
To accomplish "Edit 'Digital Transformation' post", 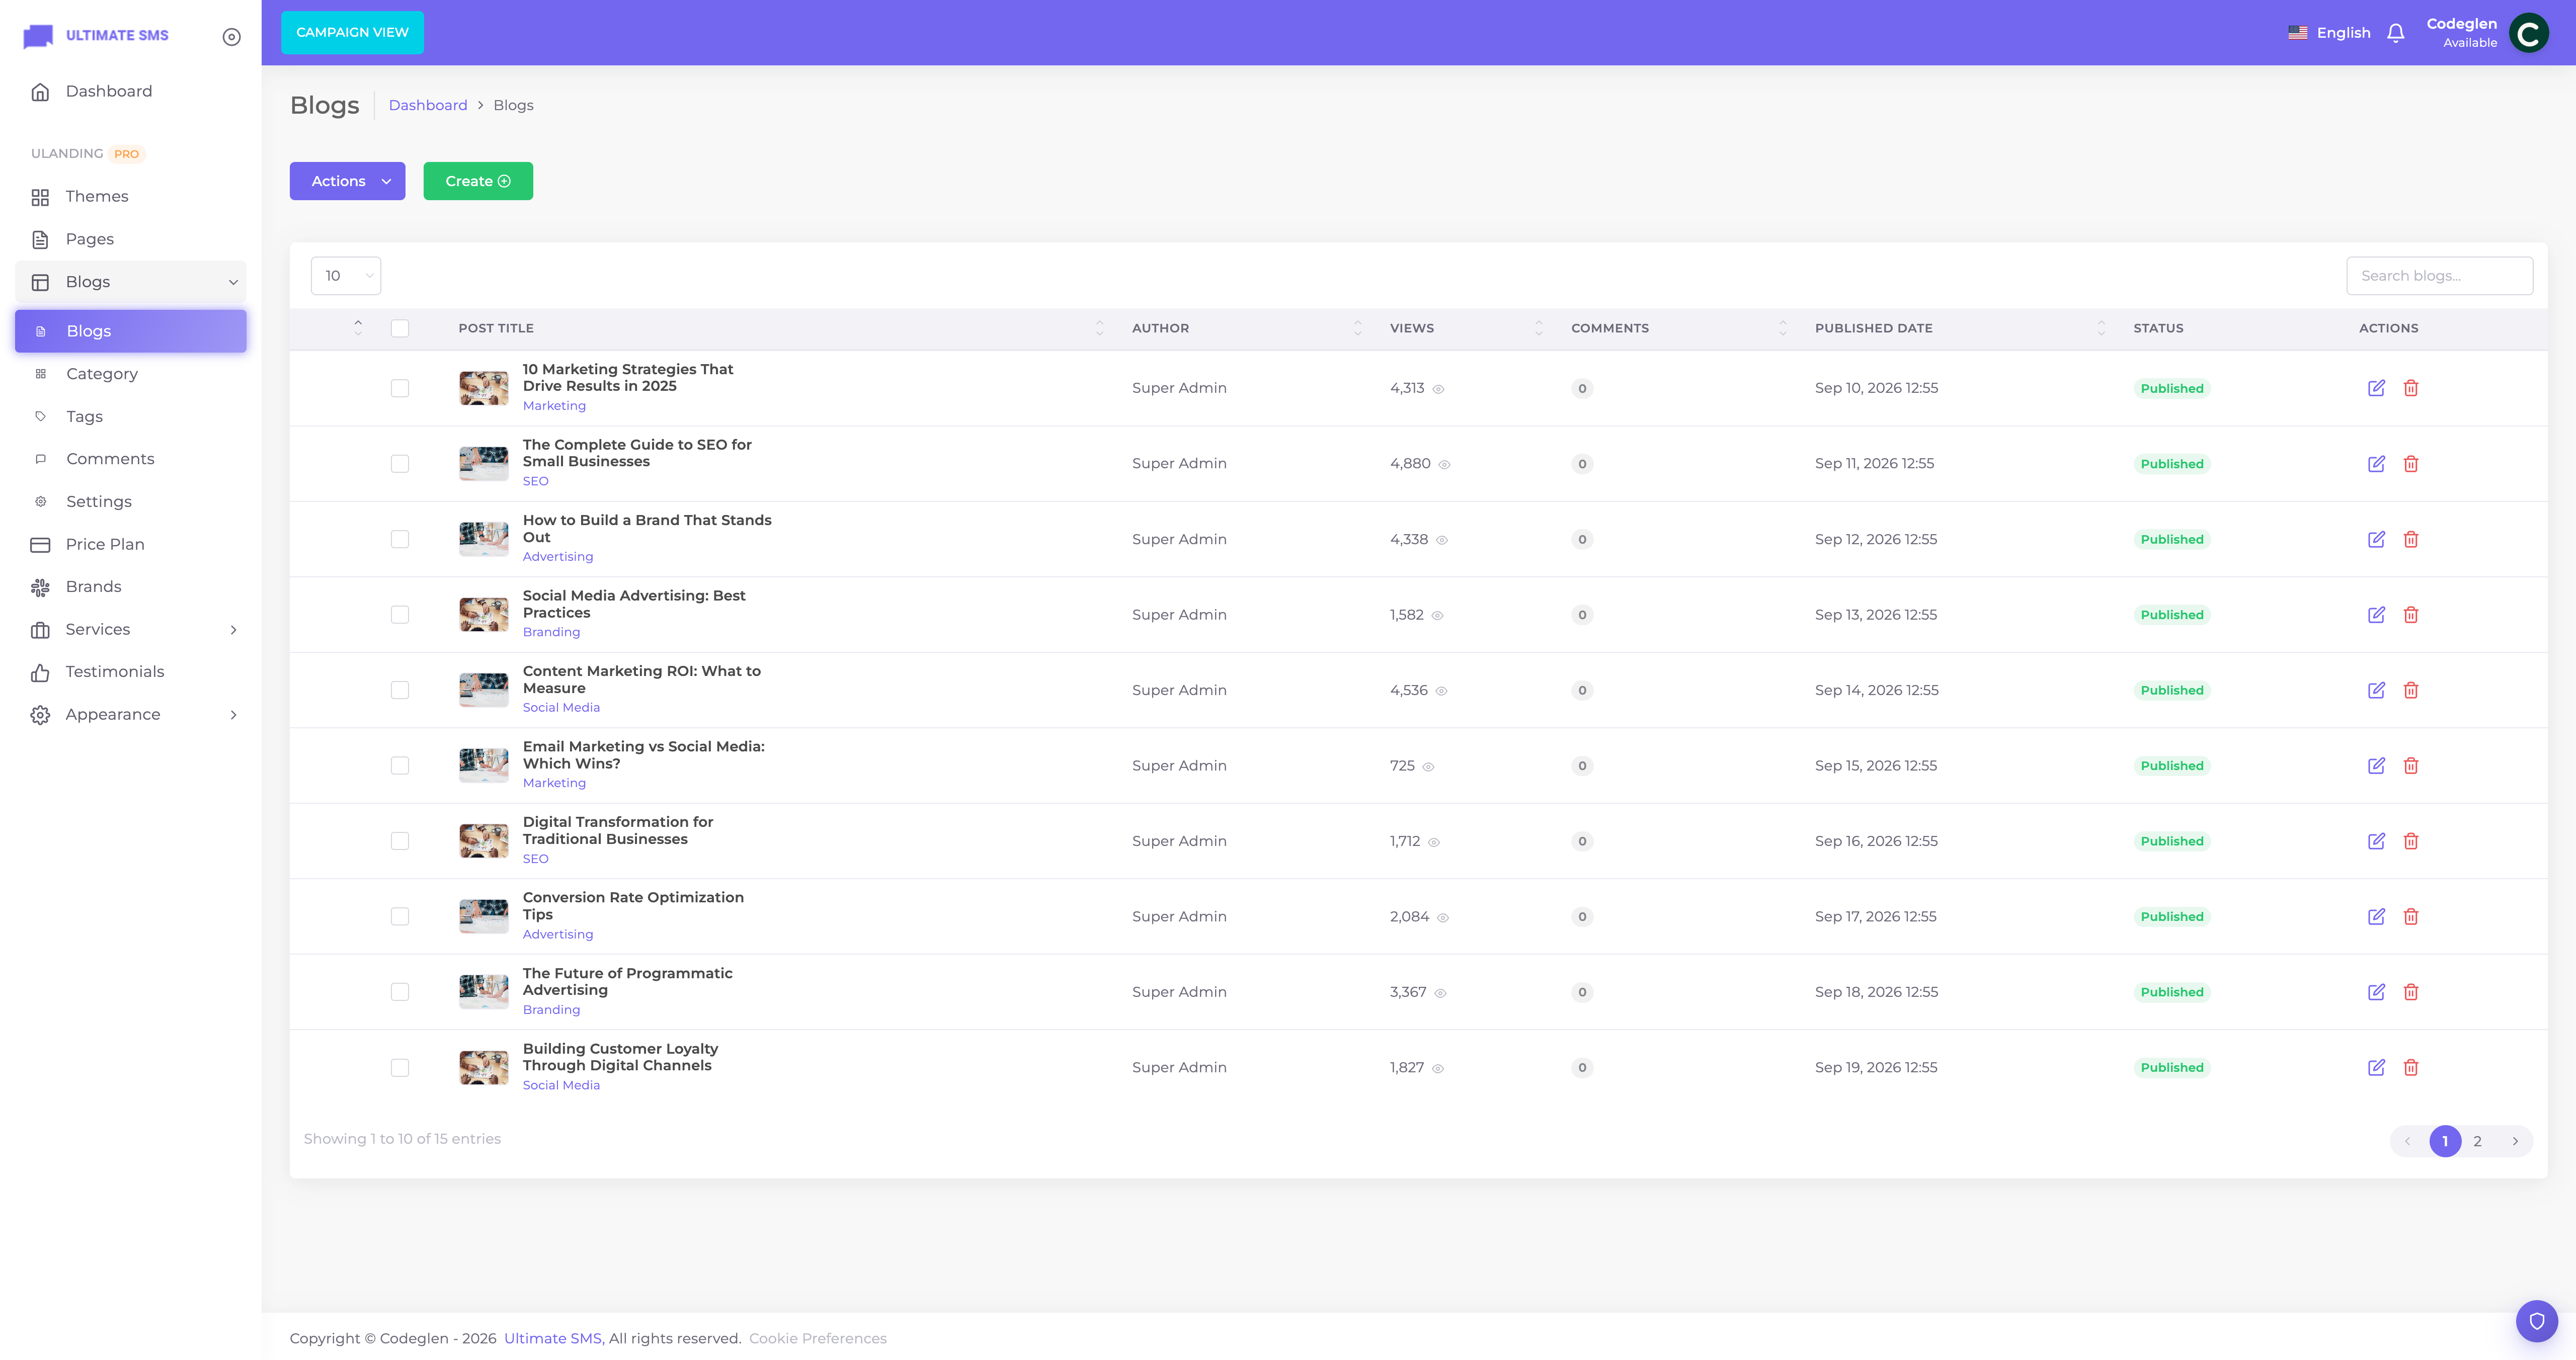I will pyautogui.click(x=2376, y=841).
